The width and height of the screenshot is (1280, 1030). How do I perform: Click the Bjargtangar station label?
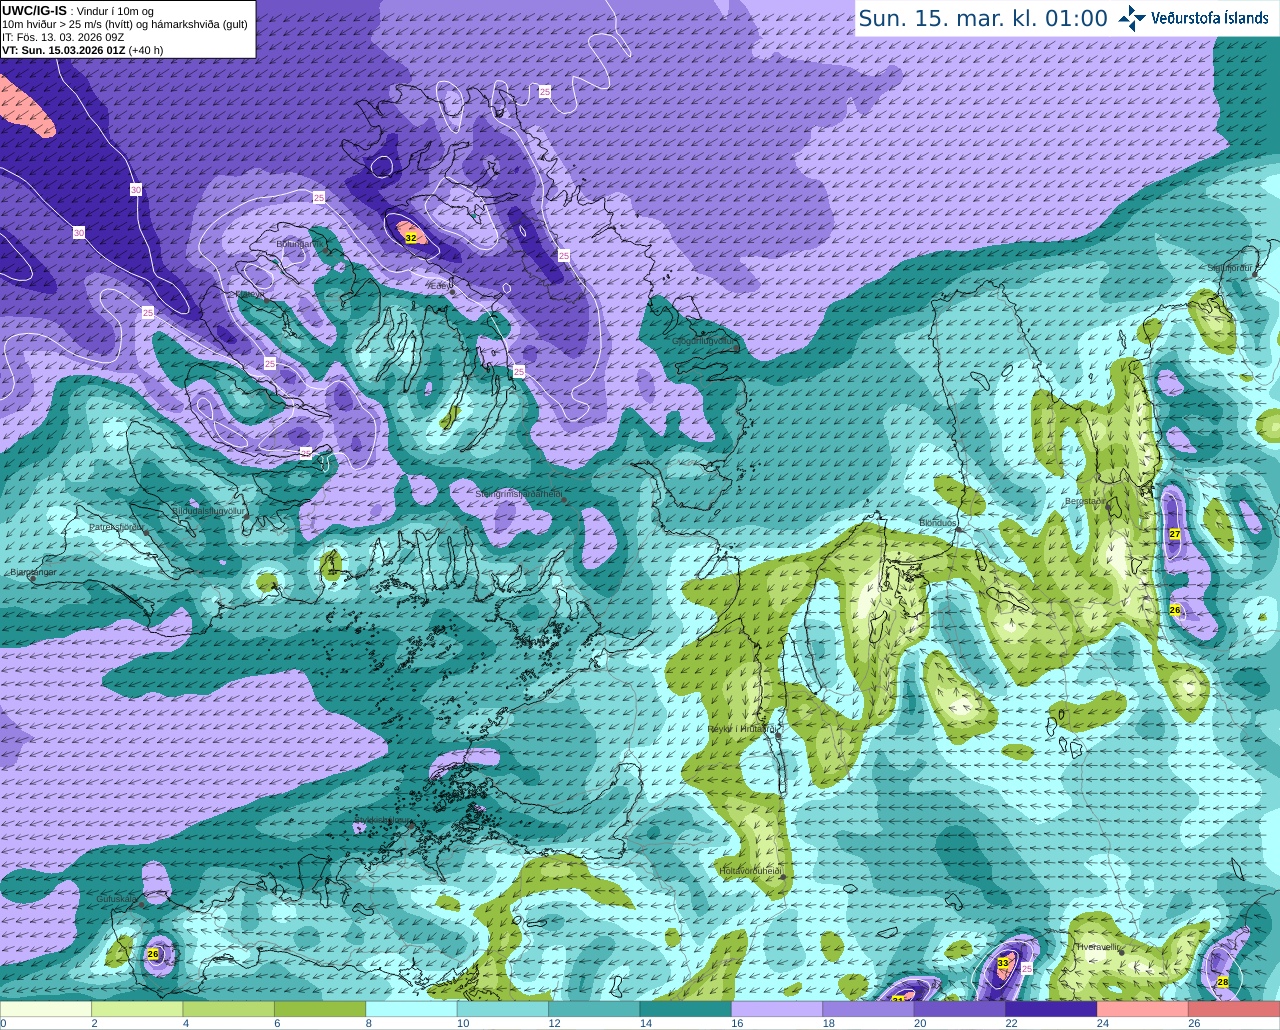33,572
